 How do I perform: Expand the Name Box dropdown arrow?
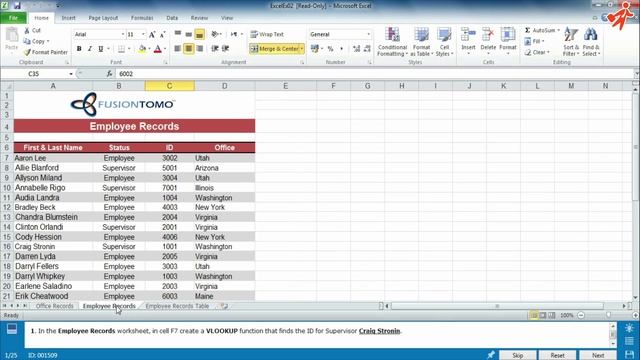[x=71, y=74]
